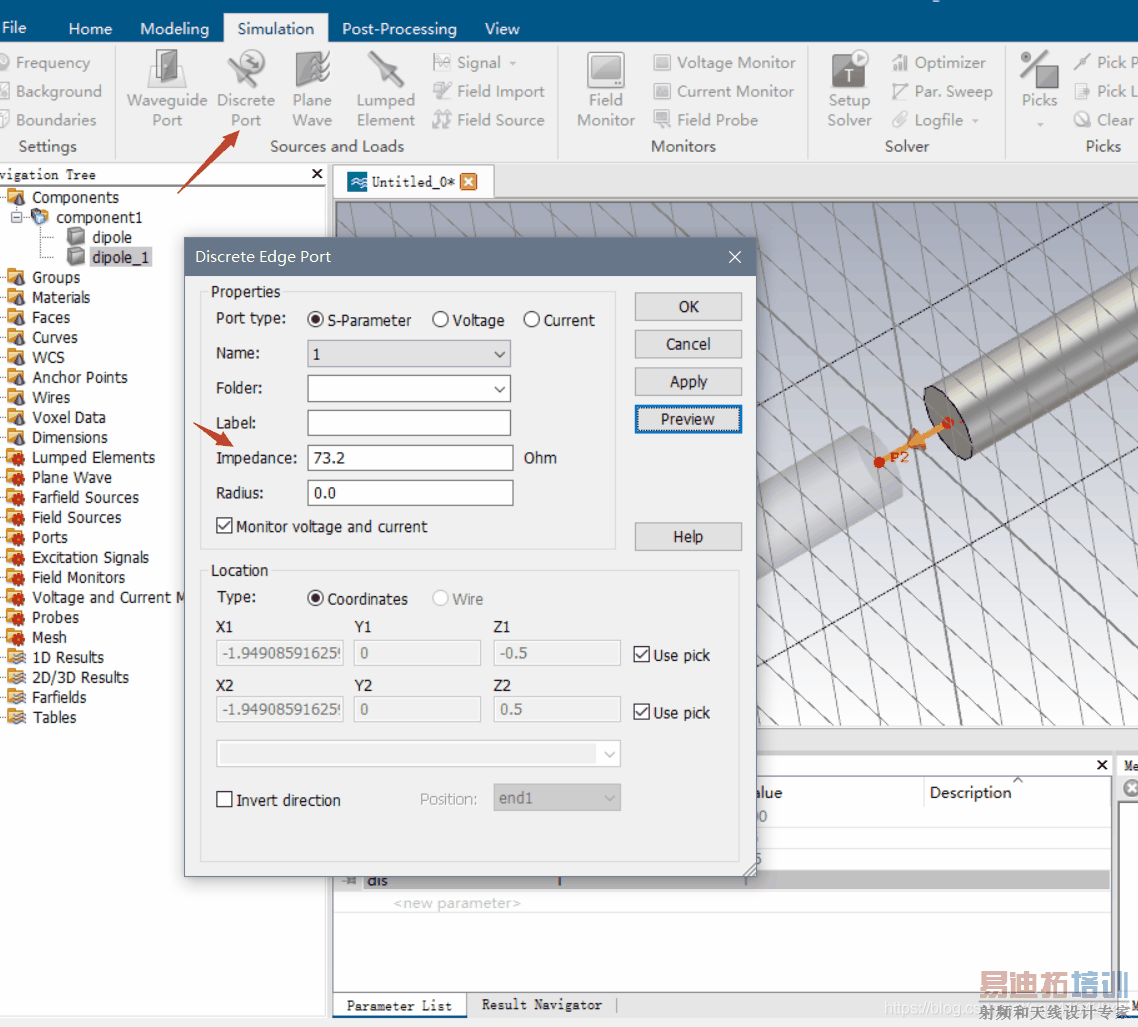
Task: Select S-Parameter port type
Action: (x=315, y=319)
